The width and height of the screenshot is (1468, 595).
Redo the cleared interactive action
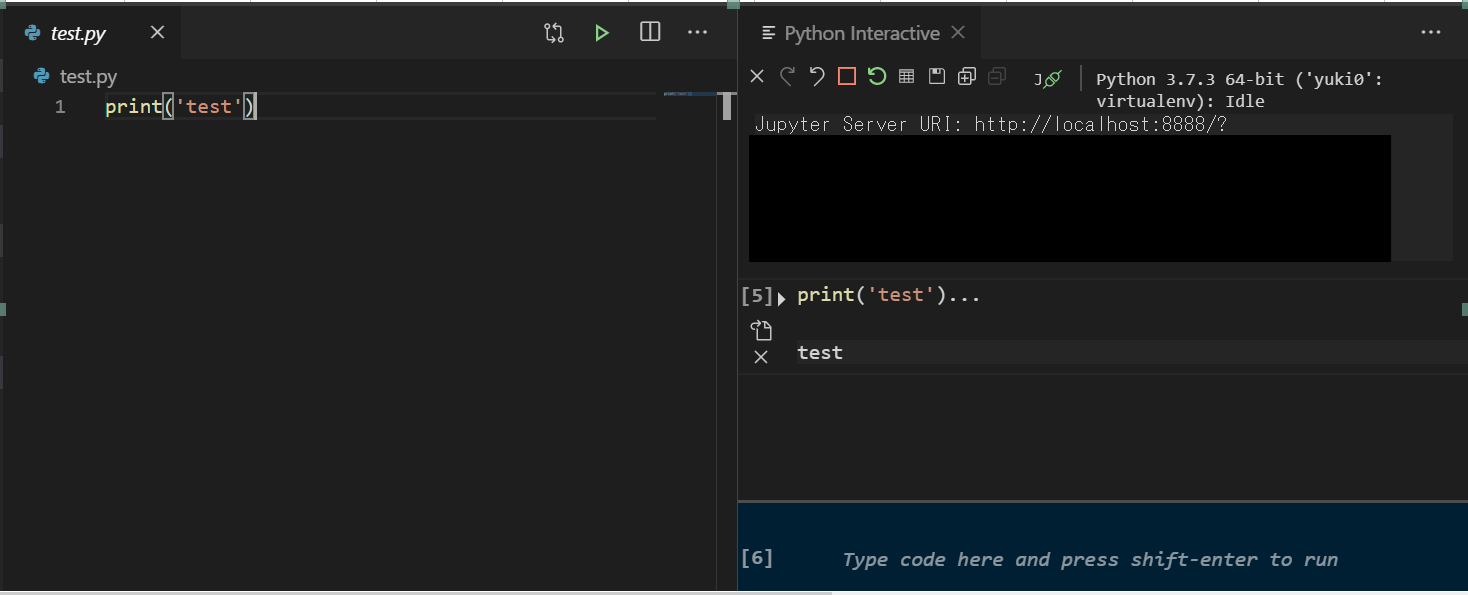(x=787, y=75)
